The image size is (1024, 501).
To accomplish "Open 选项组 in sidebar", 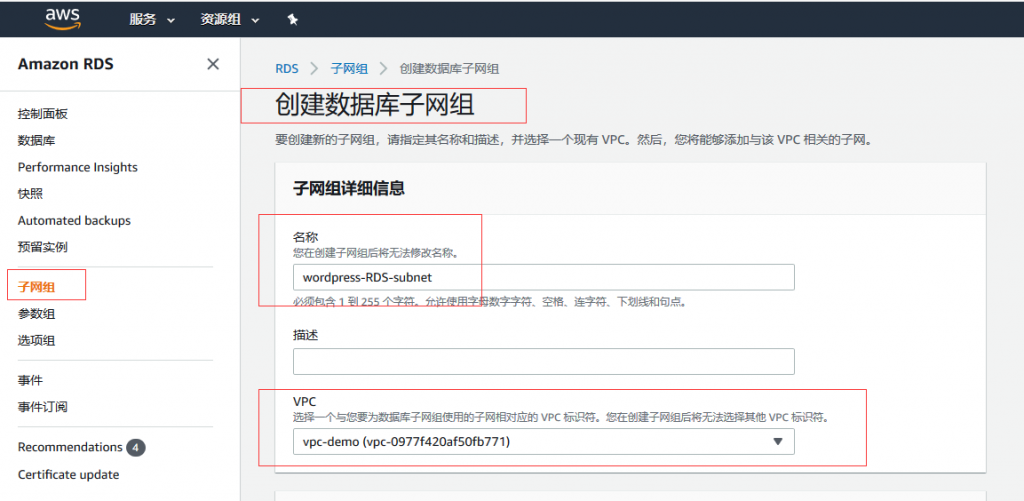I will point(37,340).
